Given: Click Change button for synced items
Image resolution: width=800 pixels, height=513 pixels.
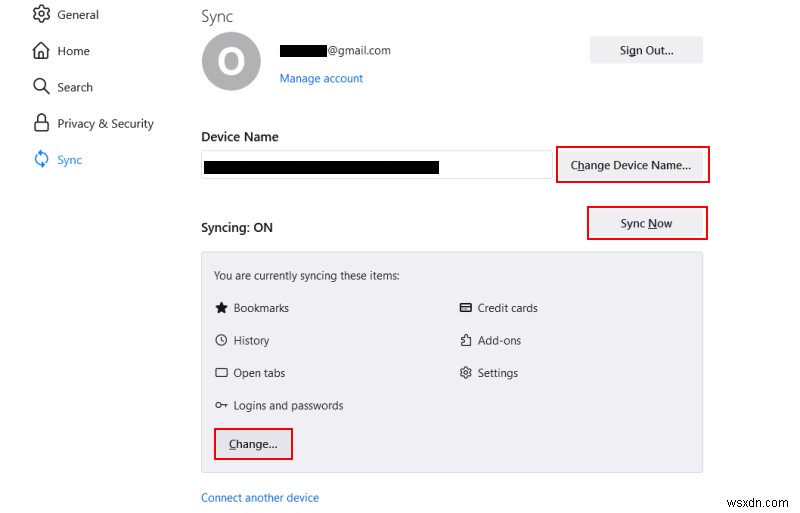Looking at the screenshot, I should coord(253,444).
